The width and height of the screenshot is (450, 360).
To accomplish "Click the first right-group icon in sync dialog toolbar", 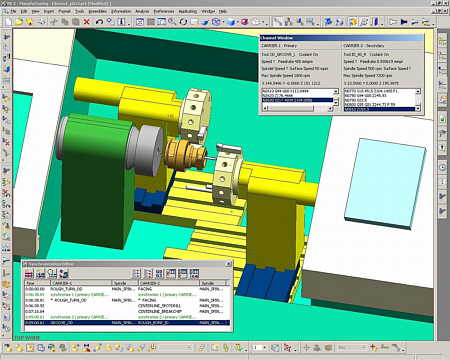I will click(x=137, y=274).
